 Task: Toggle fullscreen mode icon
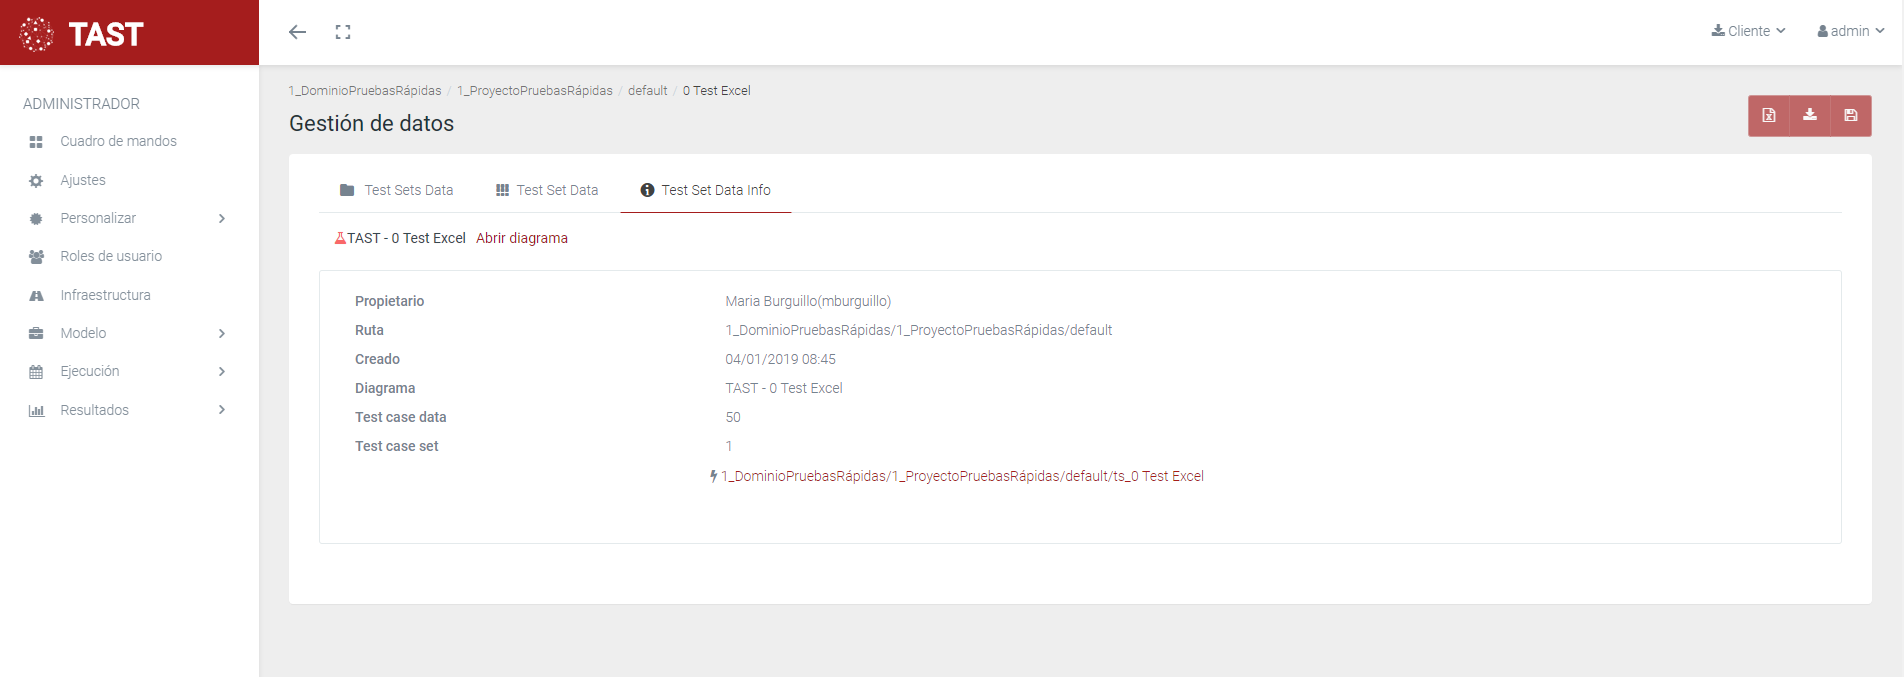(x=343, y=32)
